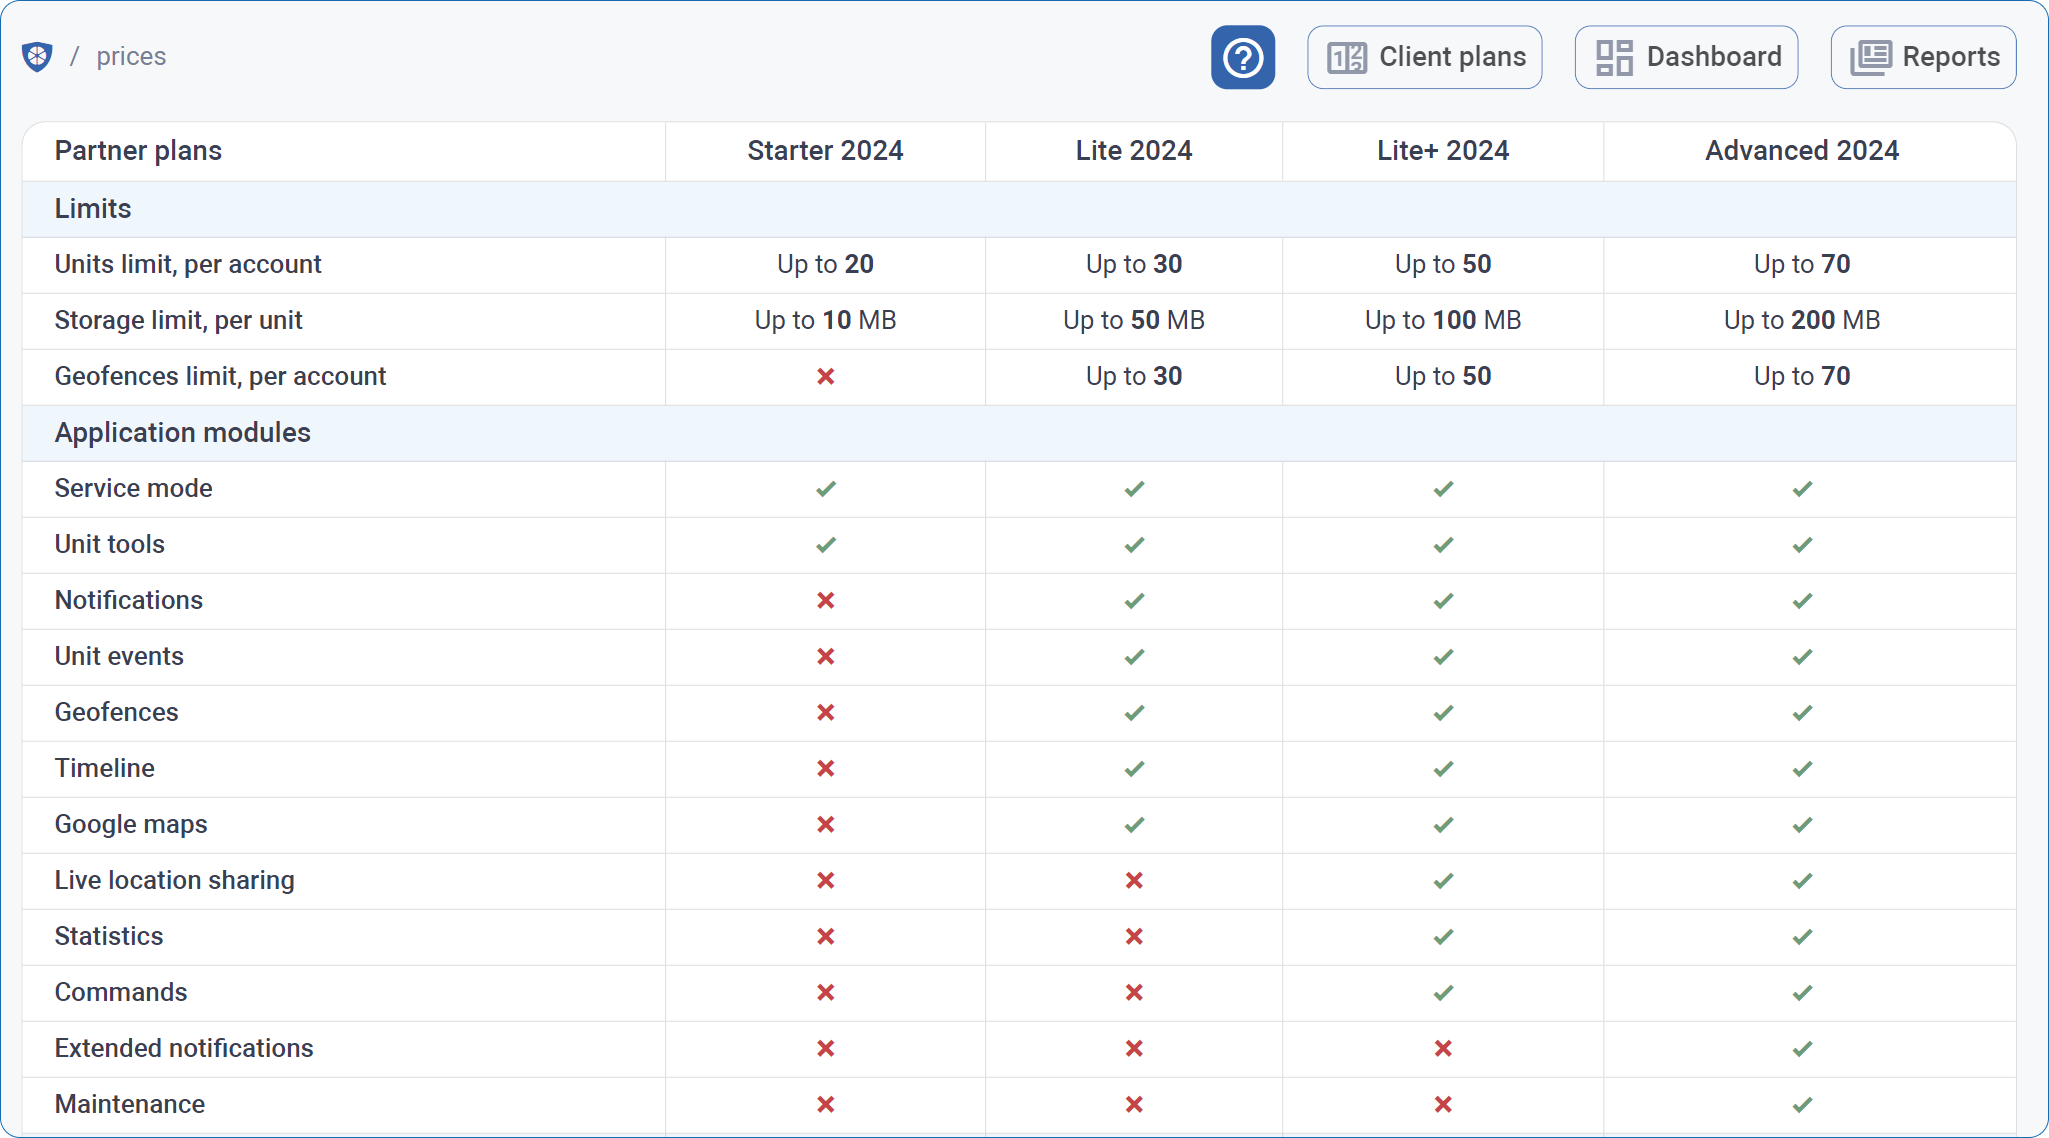Screen dimensions: 2049x1138
Task: Open the Client plans panel
Action: (1425, 56)
